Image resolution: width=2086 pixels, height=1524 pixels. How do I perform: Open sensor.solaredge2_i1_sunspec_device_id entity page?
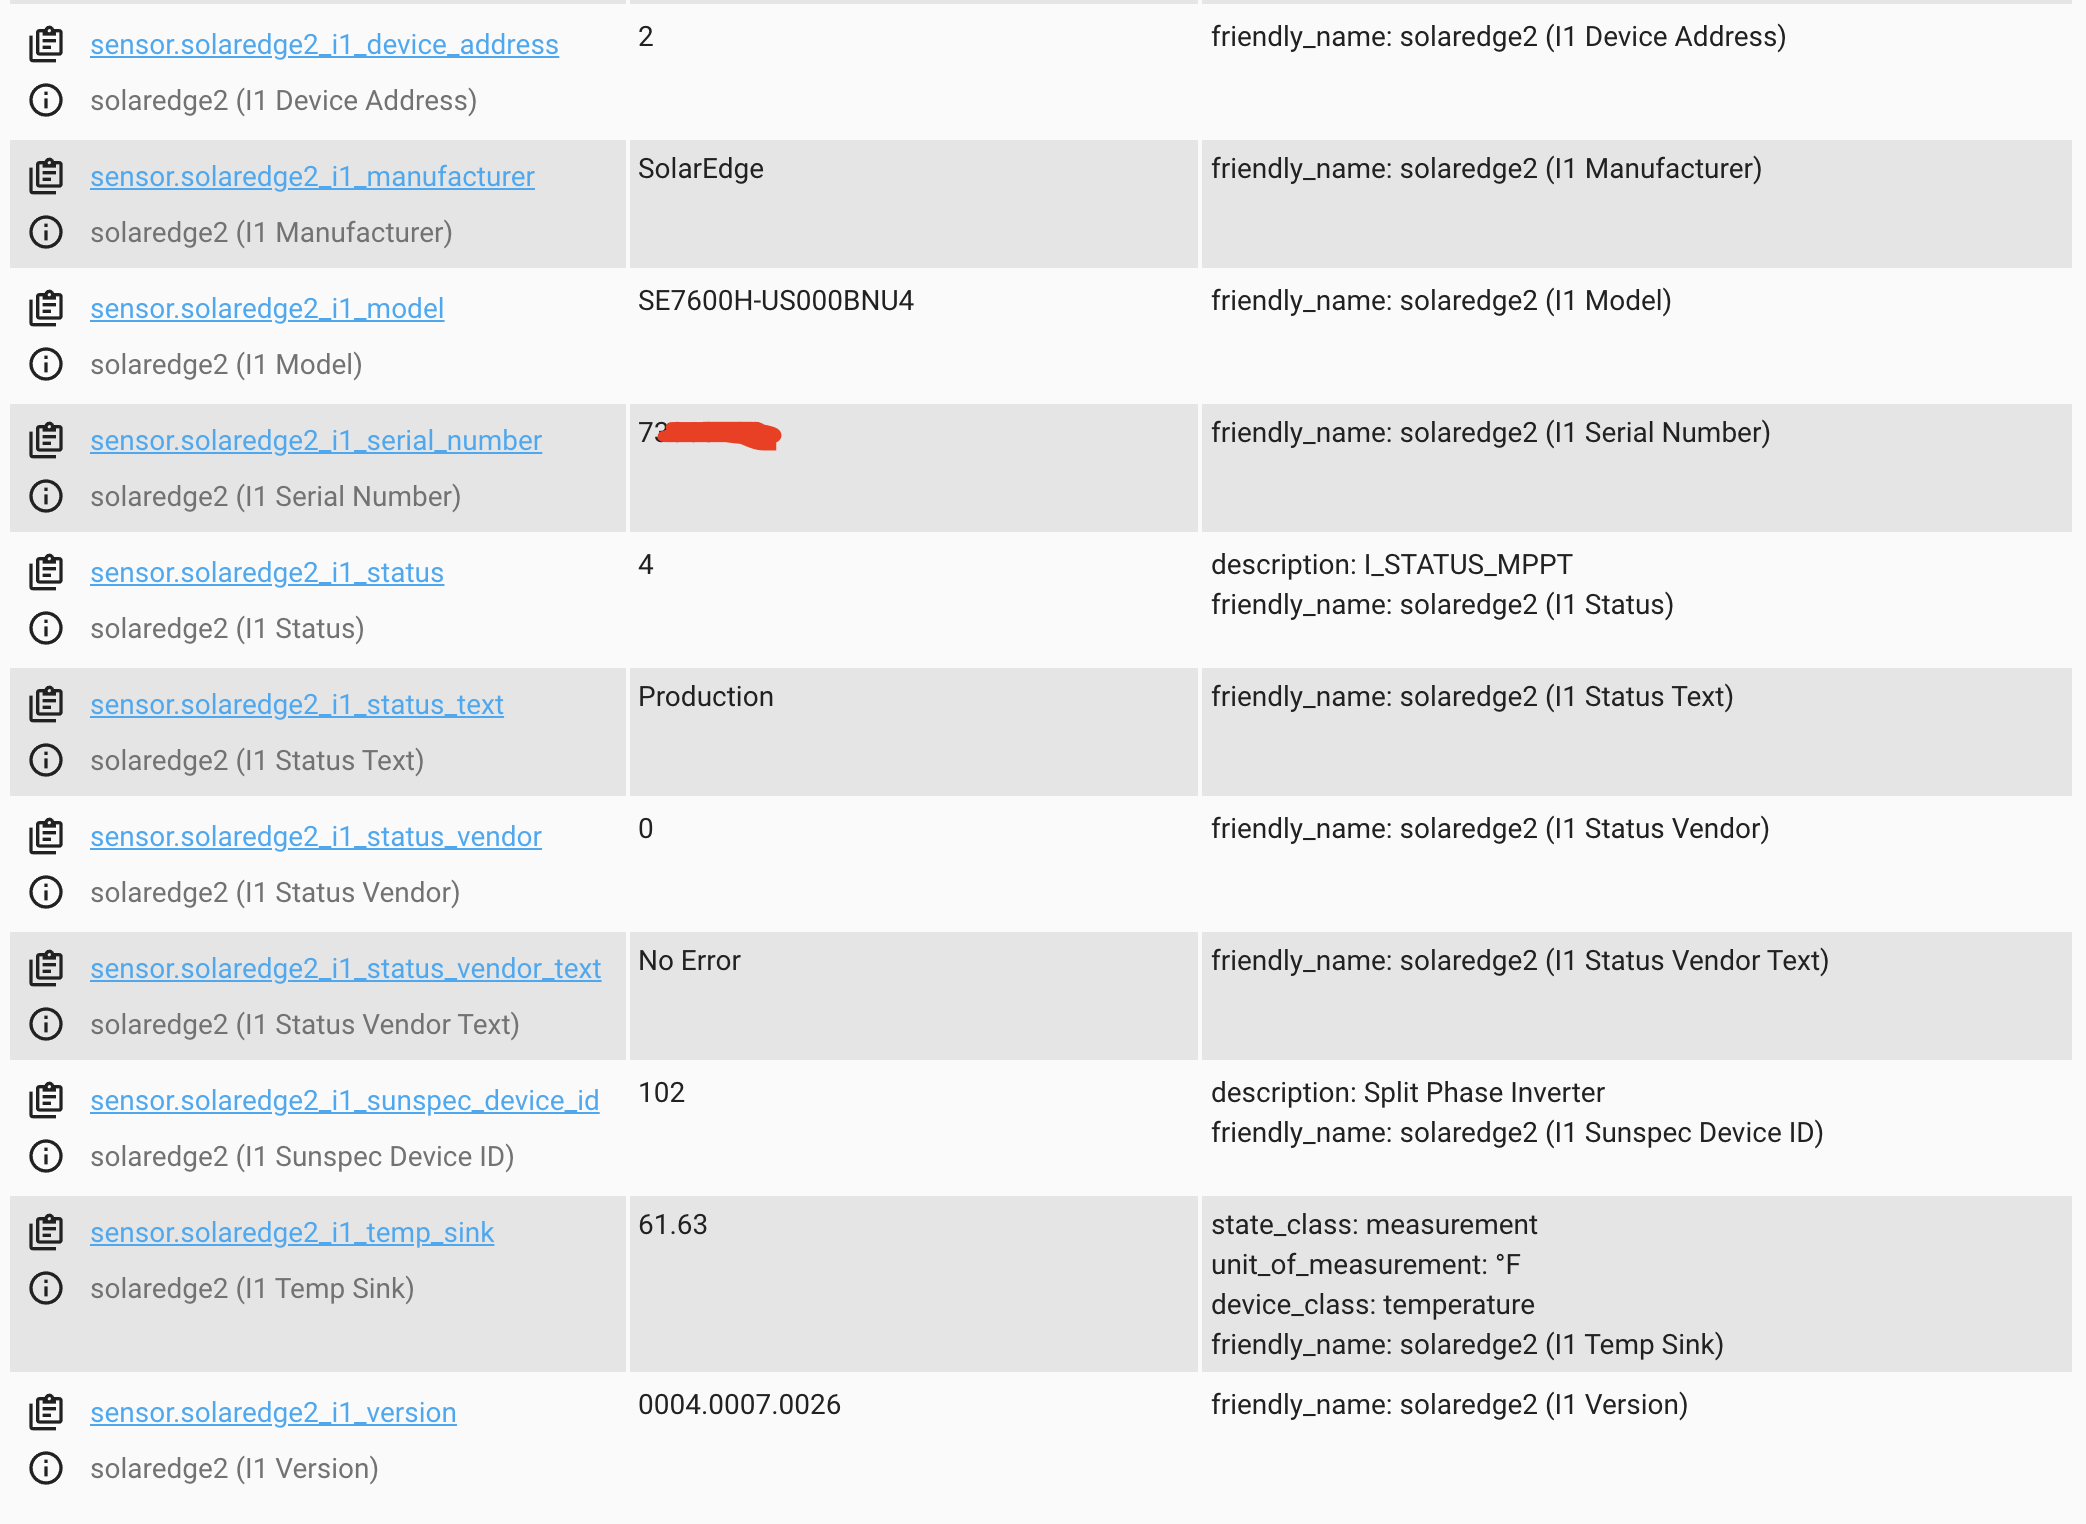[x=344, y=1100]
